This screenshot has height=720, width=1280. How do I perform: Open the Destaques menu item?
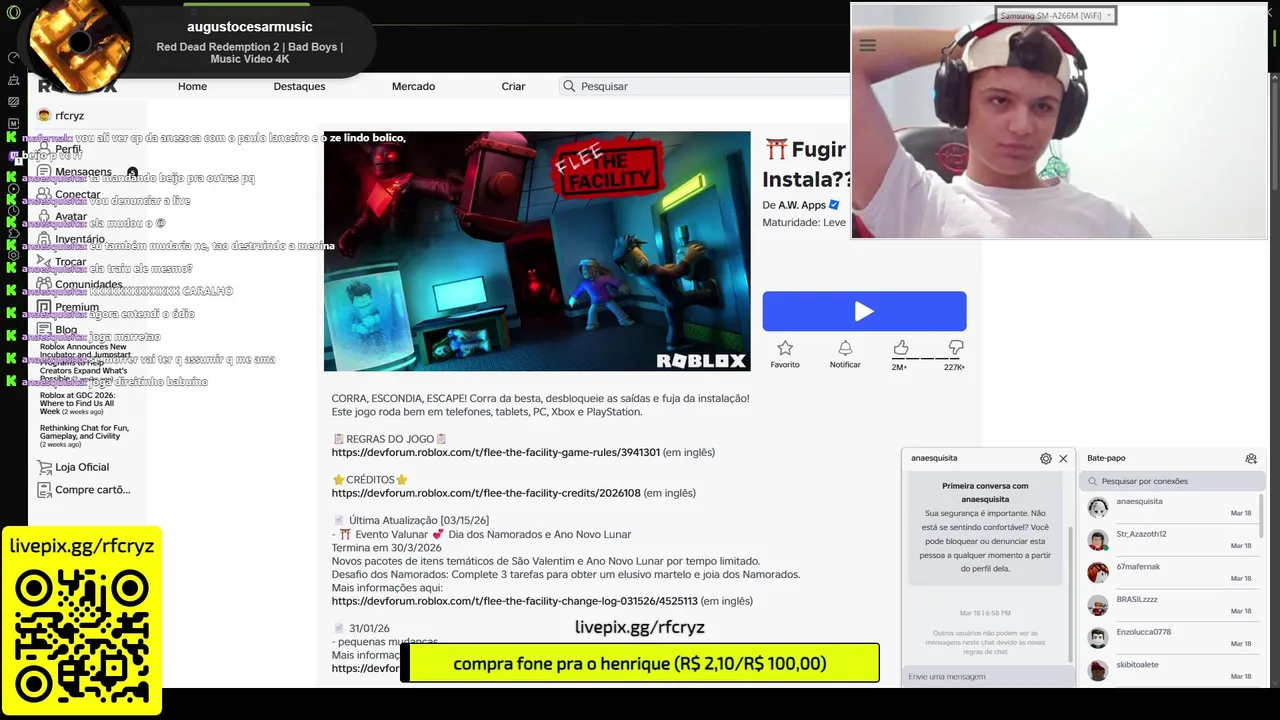[299, 86]
